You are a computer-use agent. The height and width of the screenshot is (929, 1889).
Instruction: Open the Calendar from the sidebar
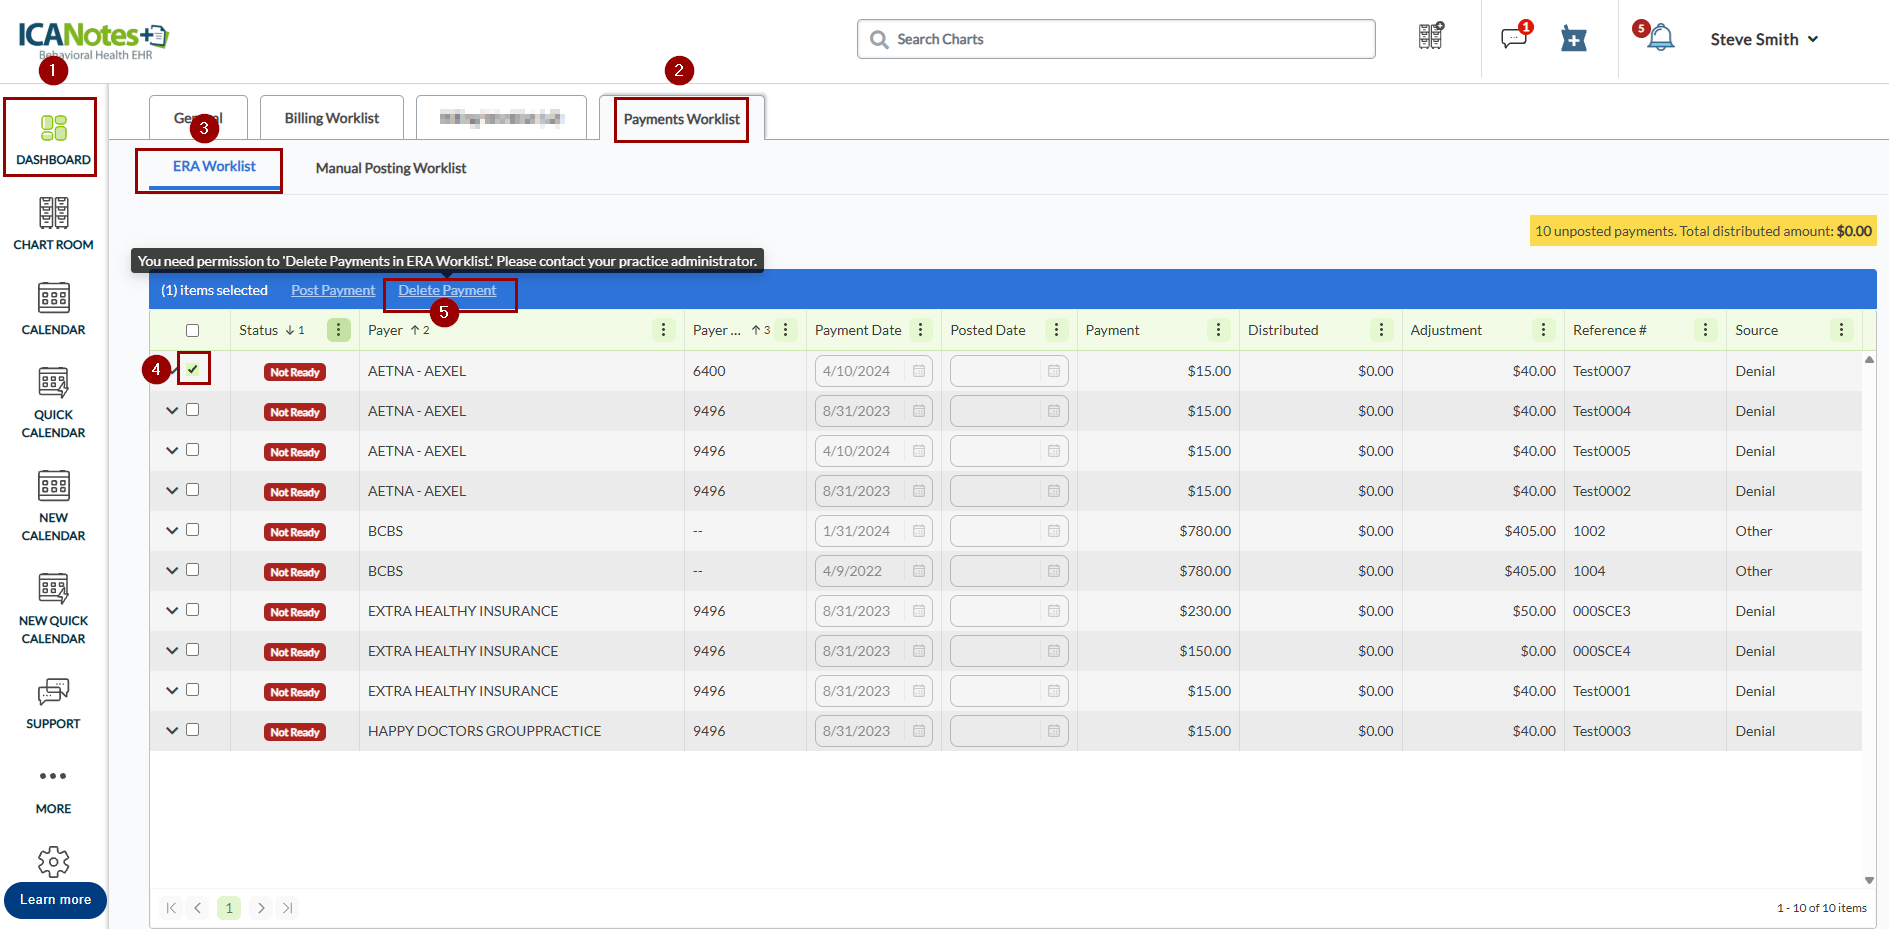point(53,309)
